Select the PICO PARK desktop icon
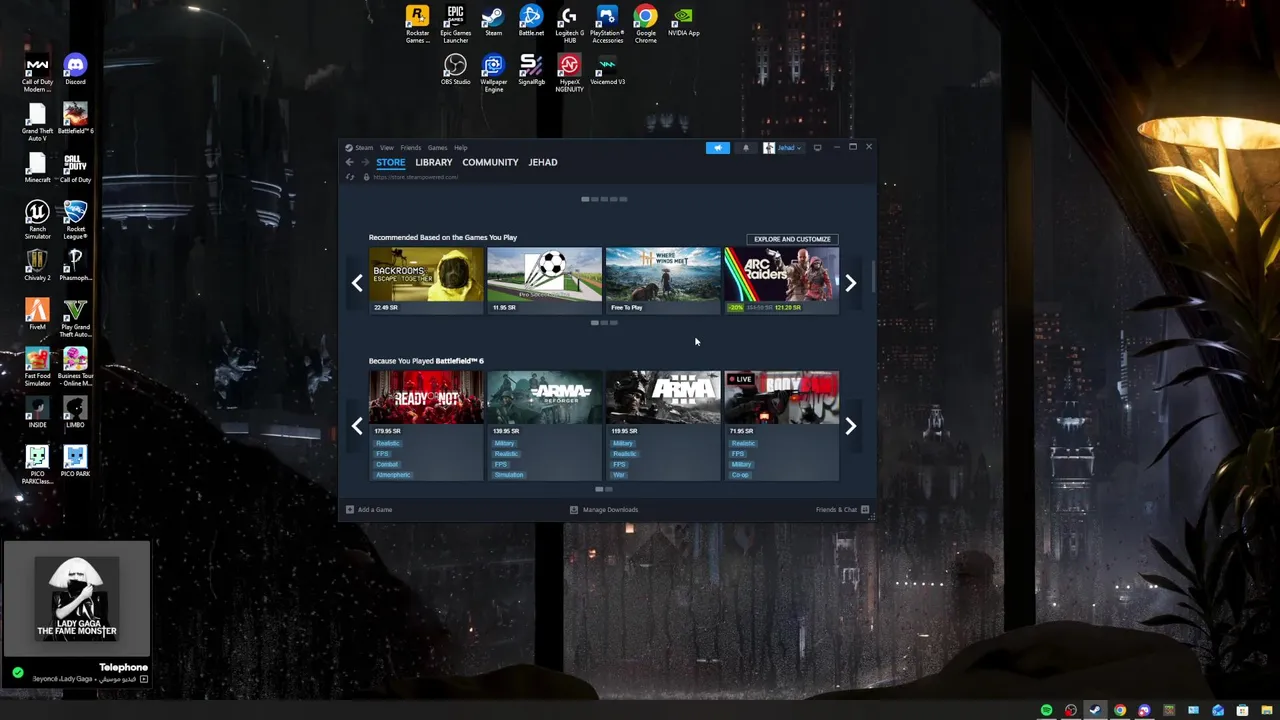The image size is (1280, 720). (75, 461)
